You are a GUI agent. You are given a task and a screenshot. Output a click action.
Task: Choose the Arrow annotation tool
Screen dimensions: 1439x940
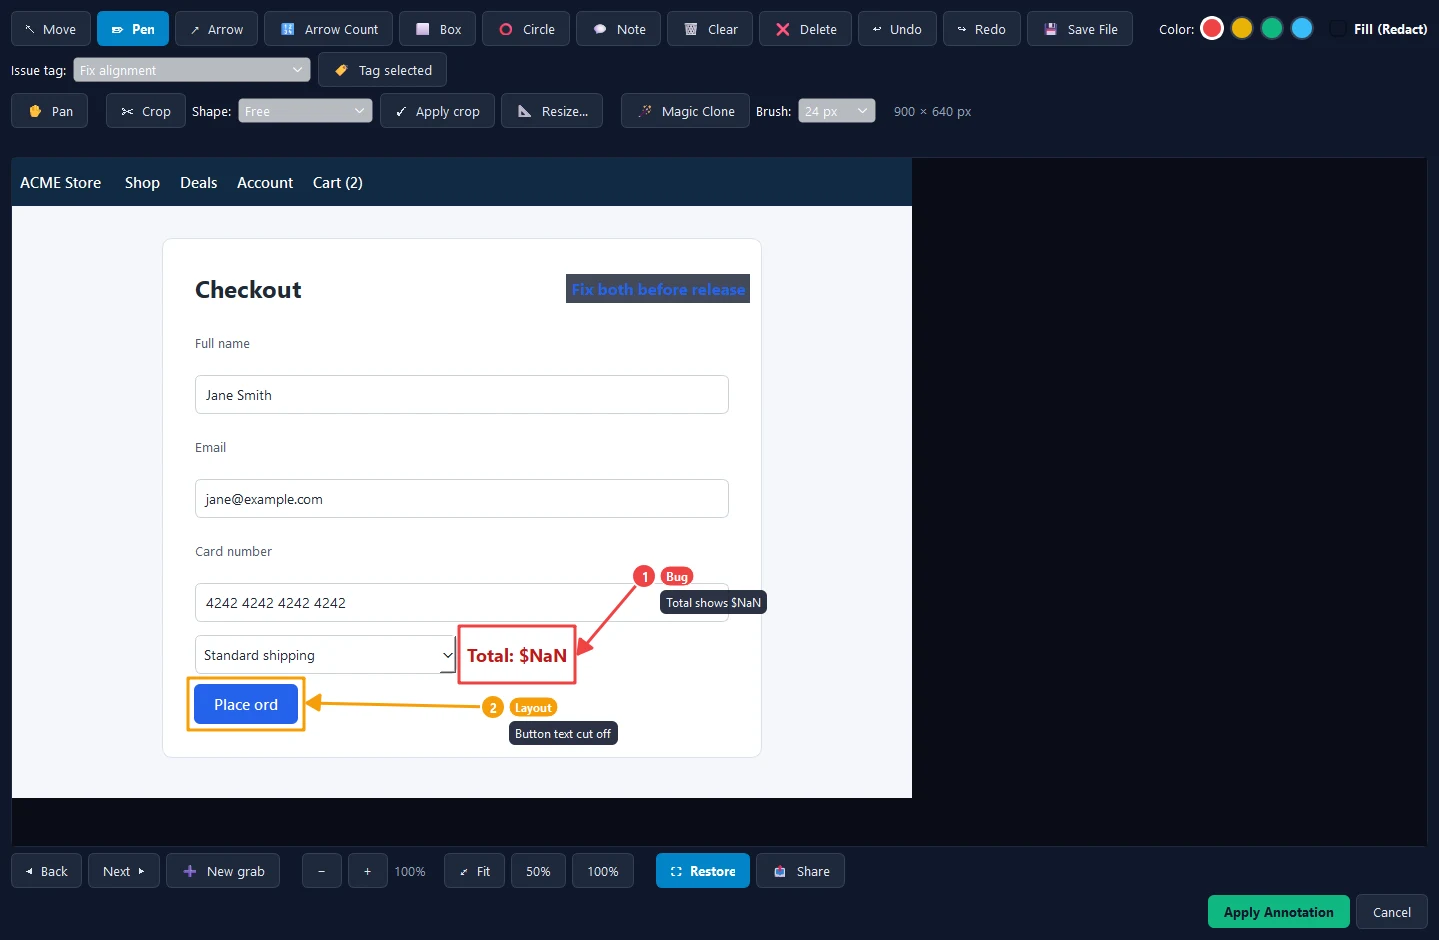point(216,29)
